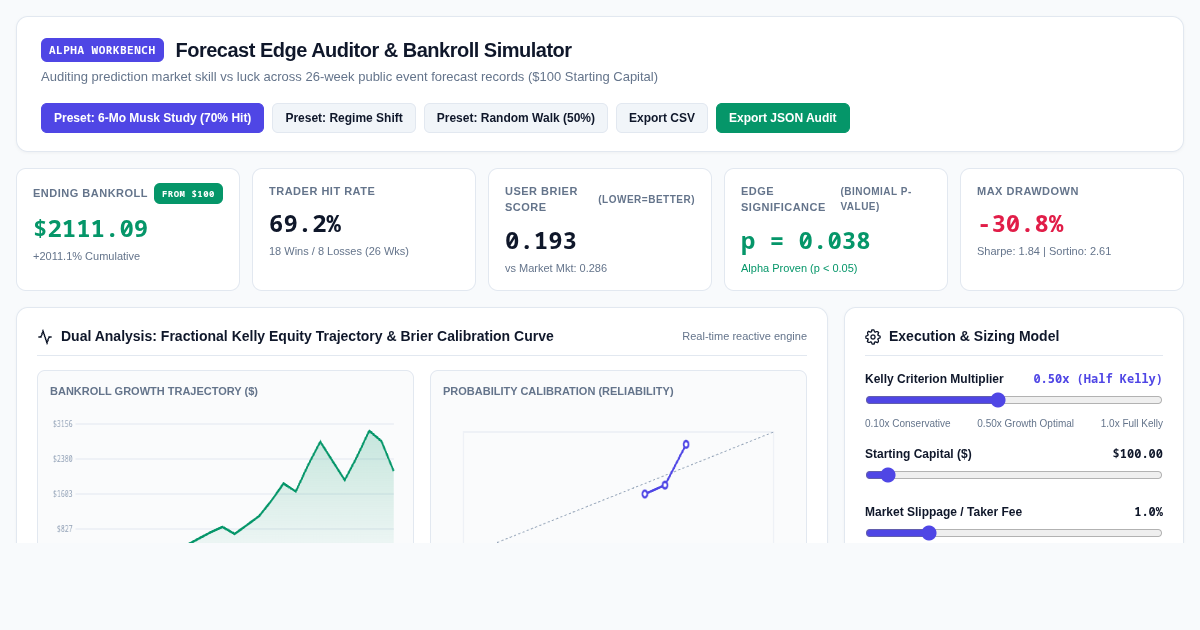Click Export JSON Audit button
The height and width of the screenshot is (630, 1200).
click(x=783, y=118)
